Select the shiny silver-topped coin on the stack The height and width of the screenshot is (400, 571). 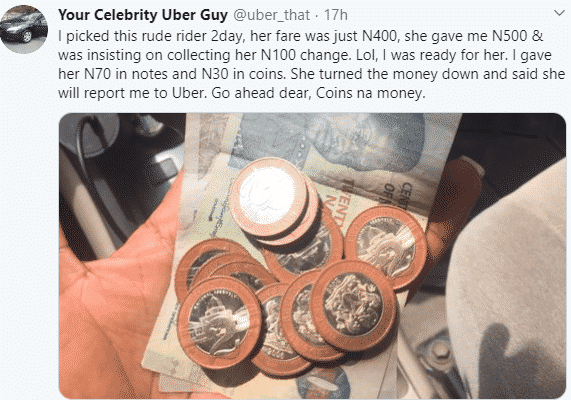tap(268, 197)
